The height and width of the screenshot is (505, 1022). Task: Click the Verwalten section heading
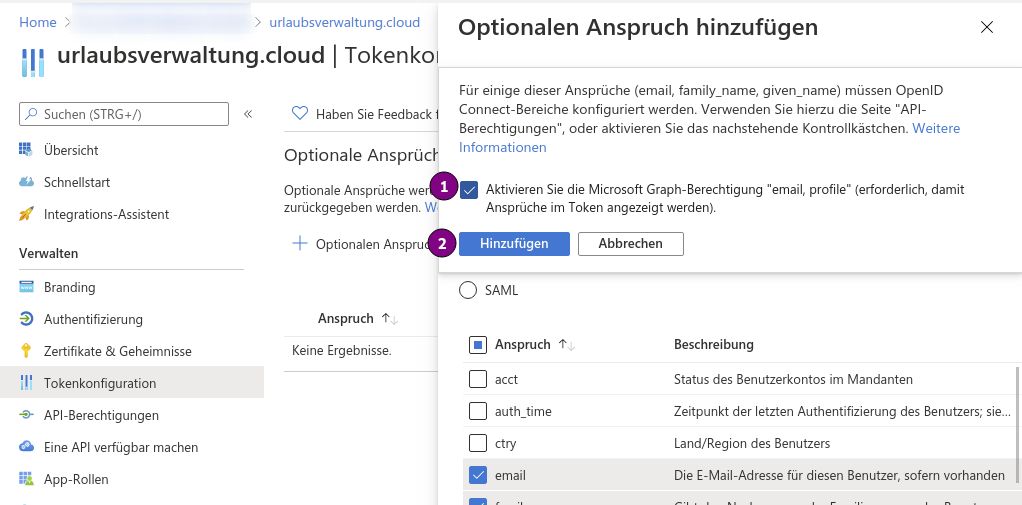click(x=48, y=253)
